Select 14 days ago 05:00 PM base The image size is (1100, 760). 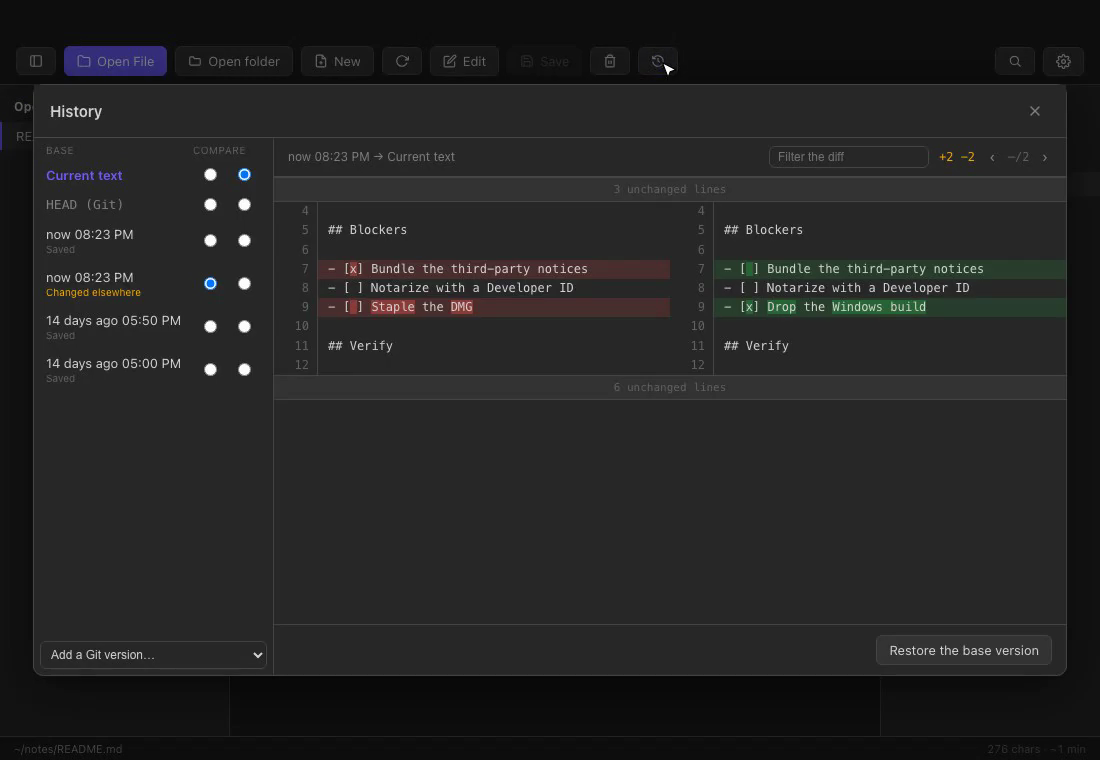pos(210,369)
